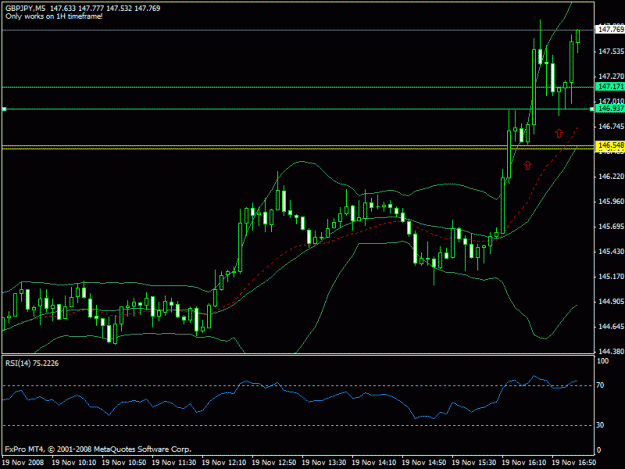Image resolution: width=625 pixels, height=469 pixels.
Task: Click the '19 Nov 16:50' time axis label
Action: tap(574, 463)
